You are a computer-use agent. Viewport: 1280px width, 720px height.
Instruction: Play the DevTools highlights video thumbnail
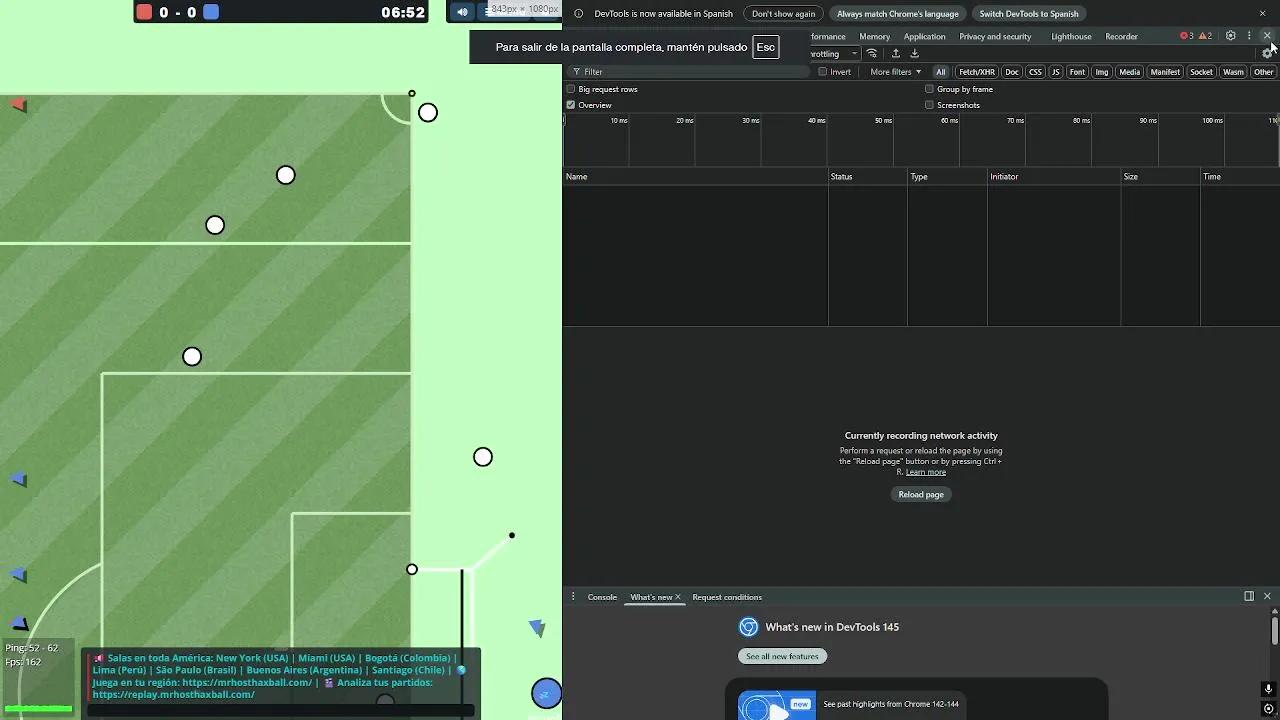point(777,706)
